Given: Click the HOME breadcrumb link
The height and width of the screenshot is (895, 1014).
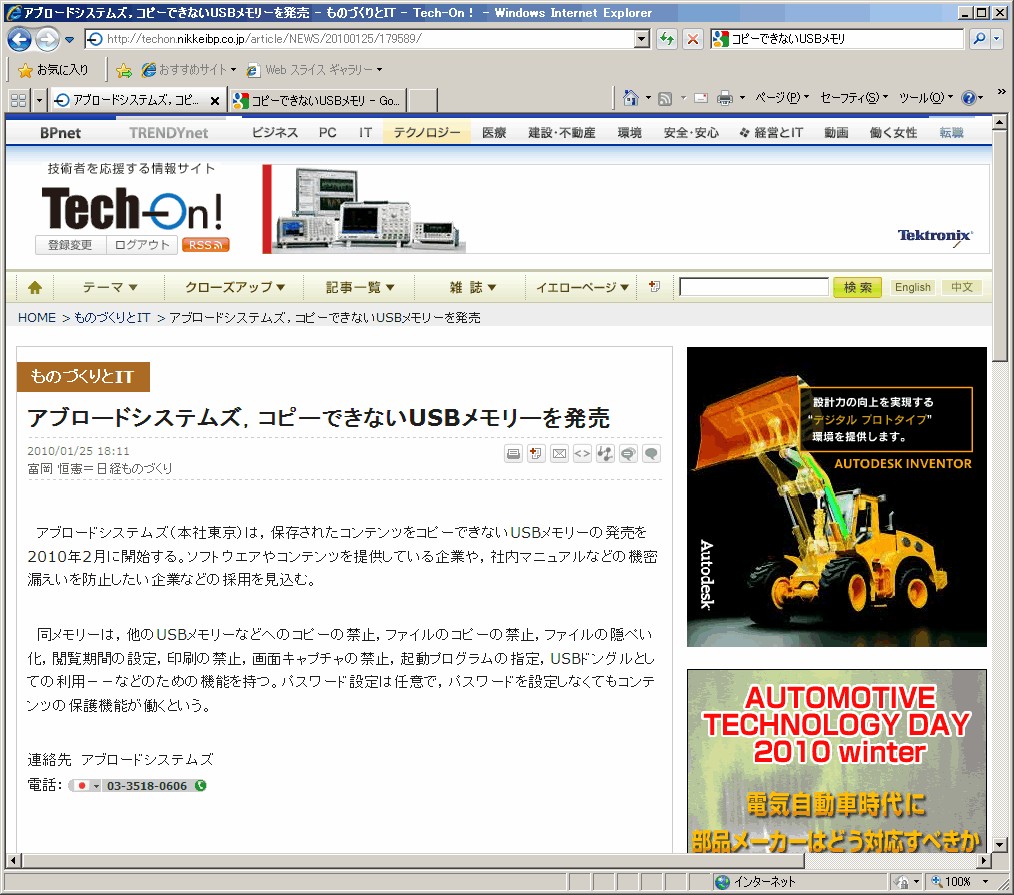Looking at the screenshot, I should 37,318.
